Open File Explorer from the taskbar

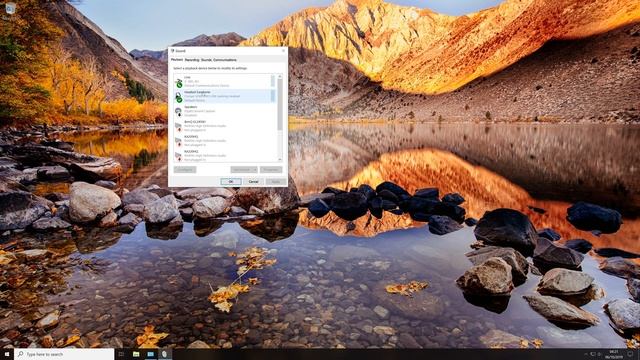point(136,354)
